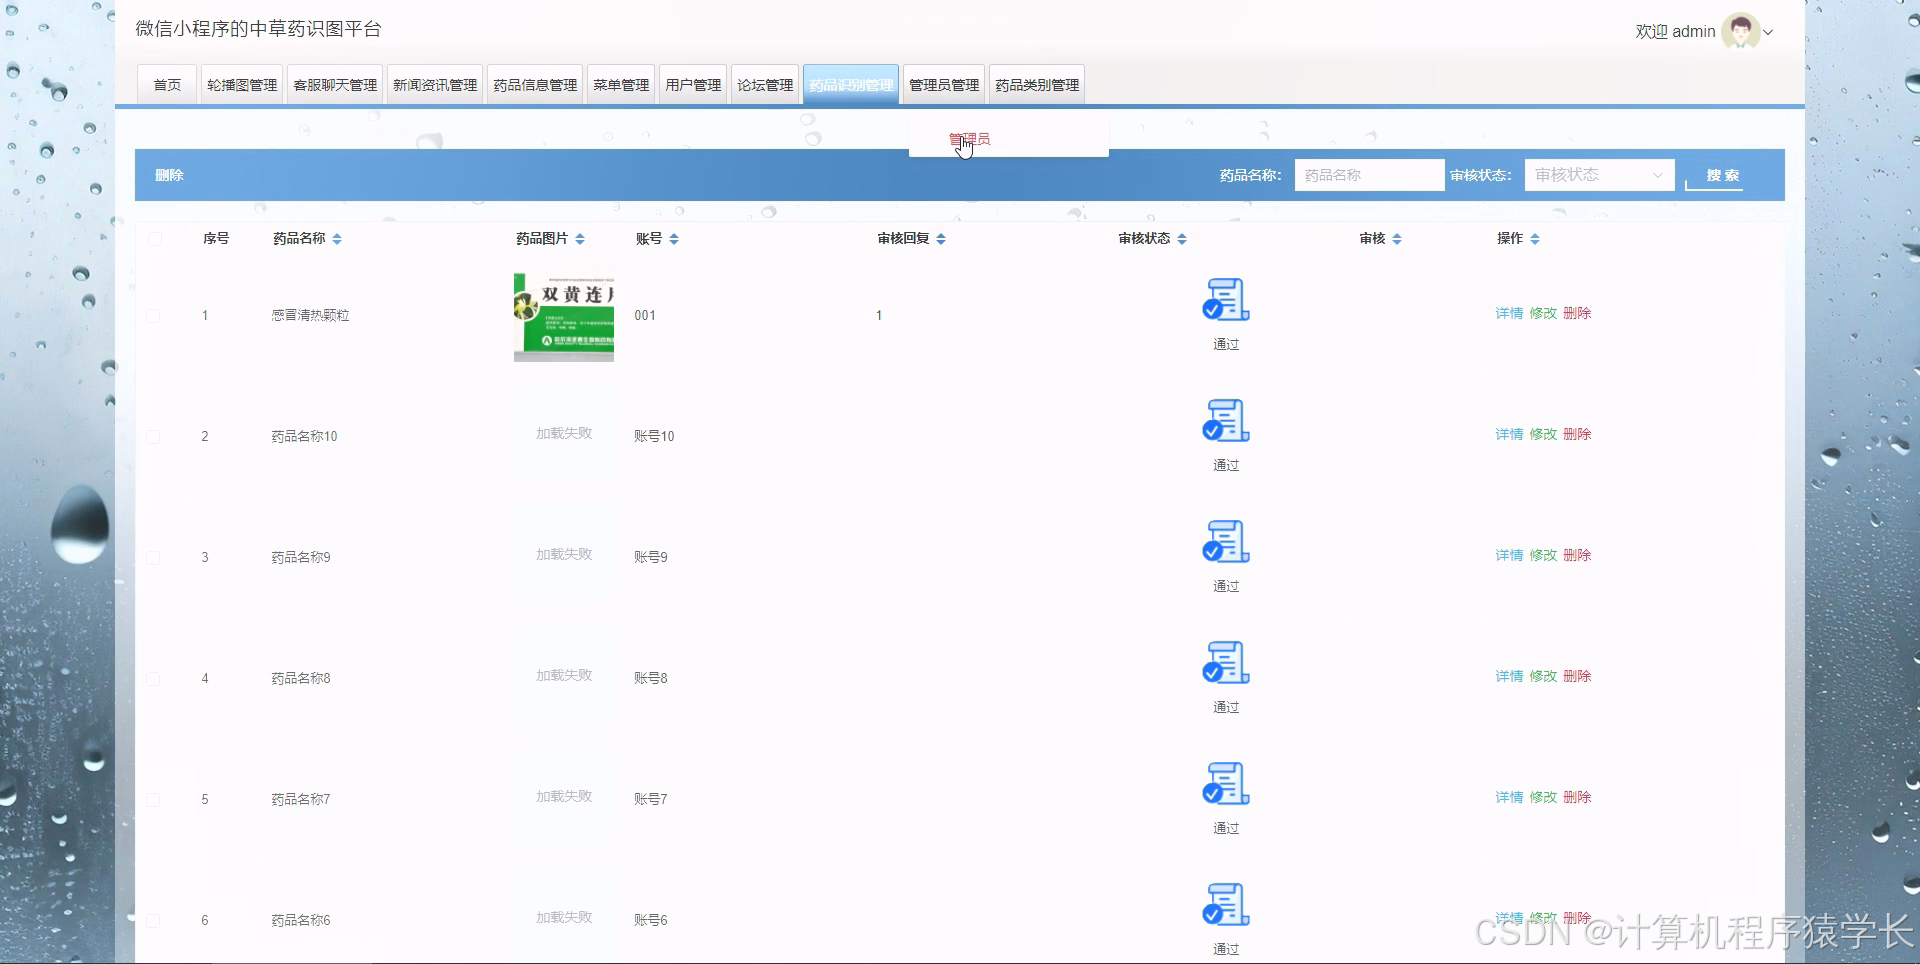The height and width of the screenshot is (964, 1920).
Task: Open the 审核状态 filter dropdown
Action: pos(1599,175)
